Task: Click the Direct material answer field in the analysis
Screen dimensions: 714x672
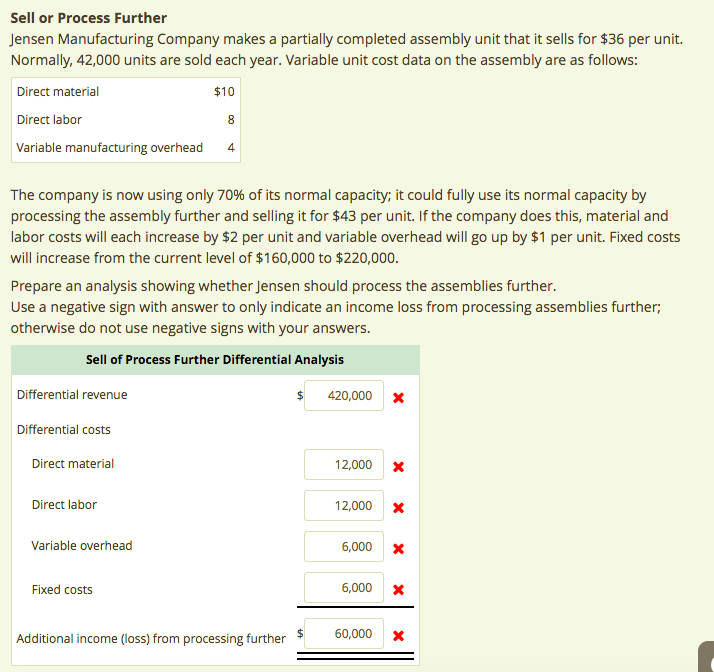Action: pos(344,465)
